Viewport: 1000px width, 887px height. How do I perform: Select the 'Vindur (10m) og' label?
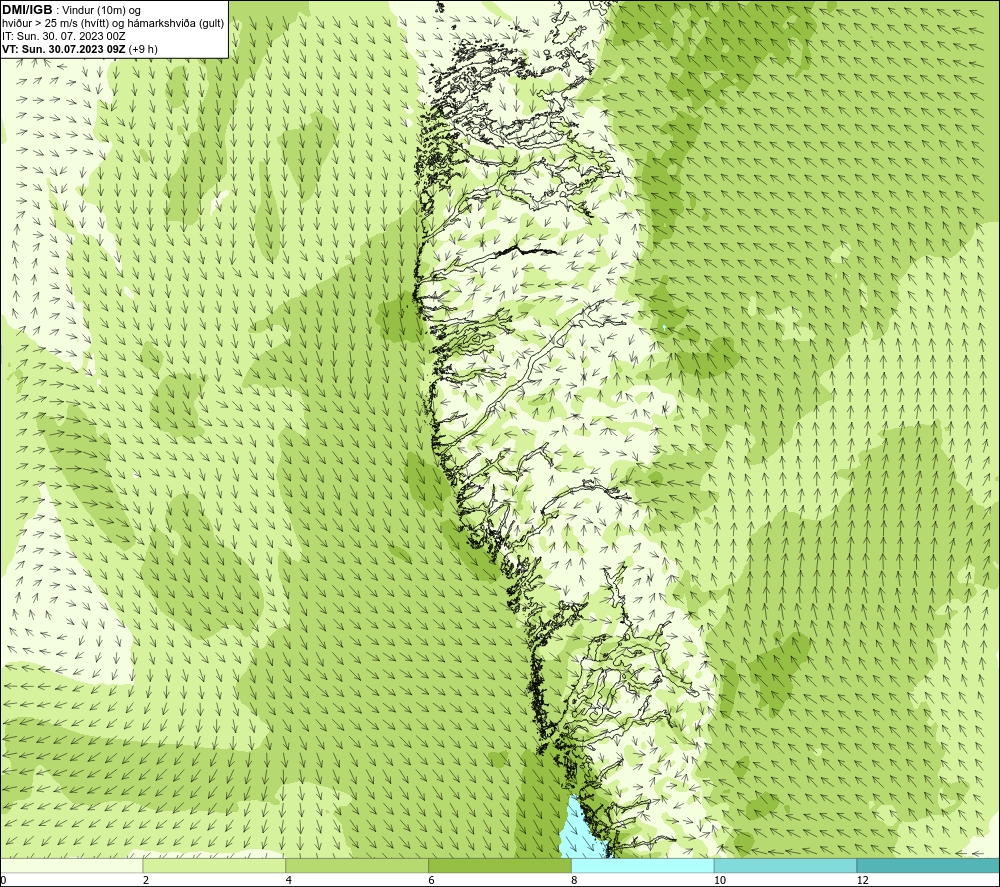point(101,11)
